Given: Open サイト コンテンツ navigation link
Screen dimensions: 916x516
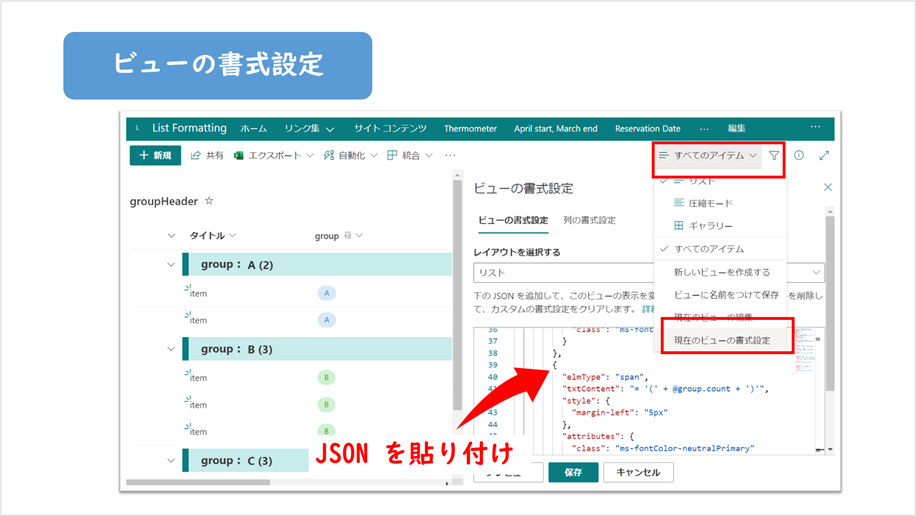Looking at the screenshot, I should coord(390,129).
